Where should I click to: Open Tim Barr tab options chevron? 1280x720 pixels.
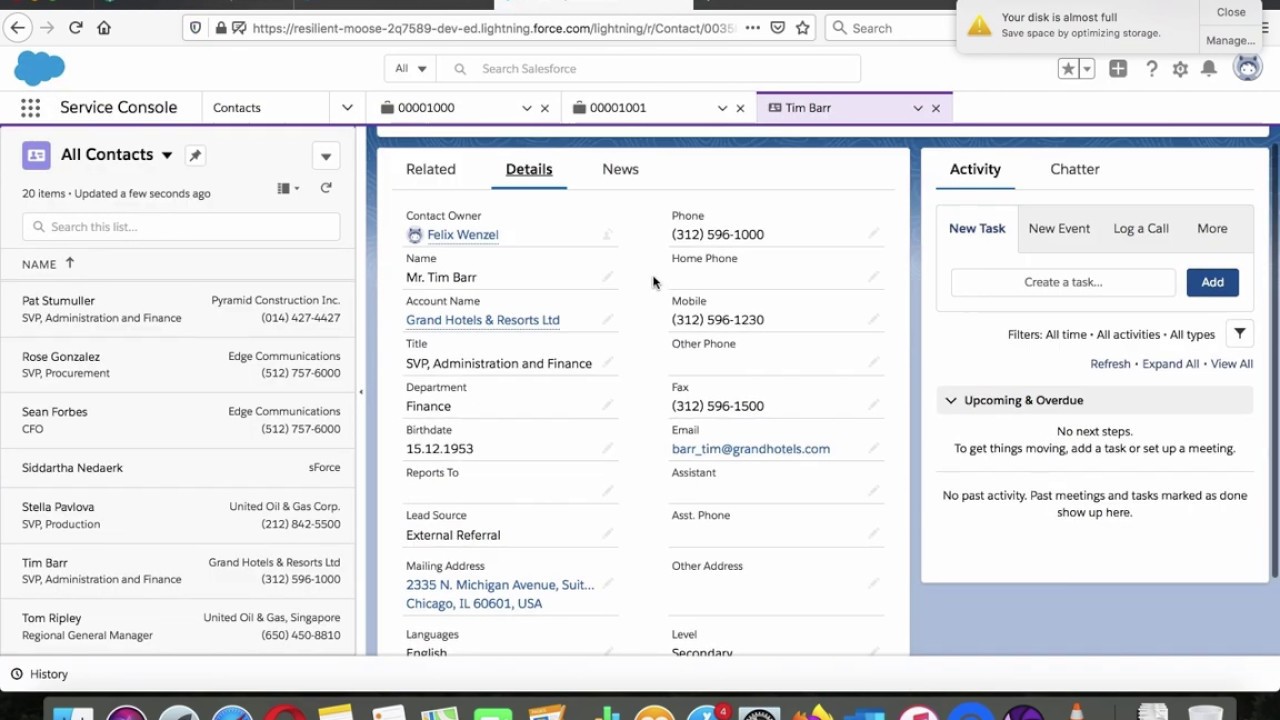[917, 108]
